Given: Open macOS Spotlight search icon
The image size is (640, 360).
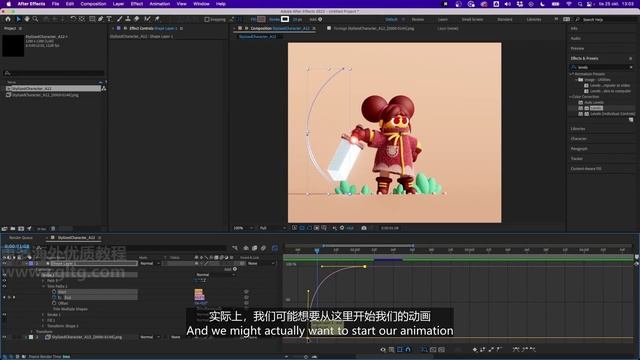Looking at the screenshot, I should (580, 4).
